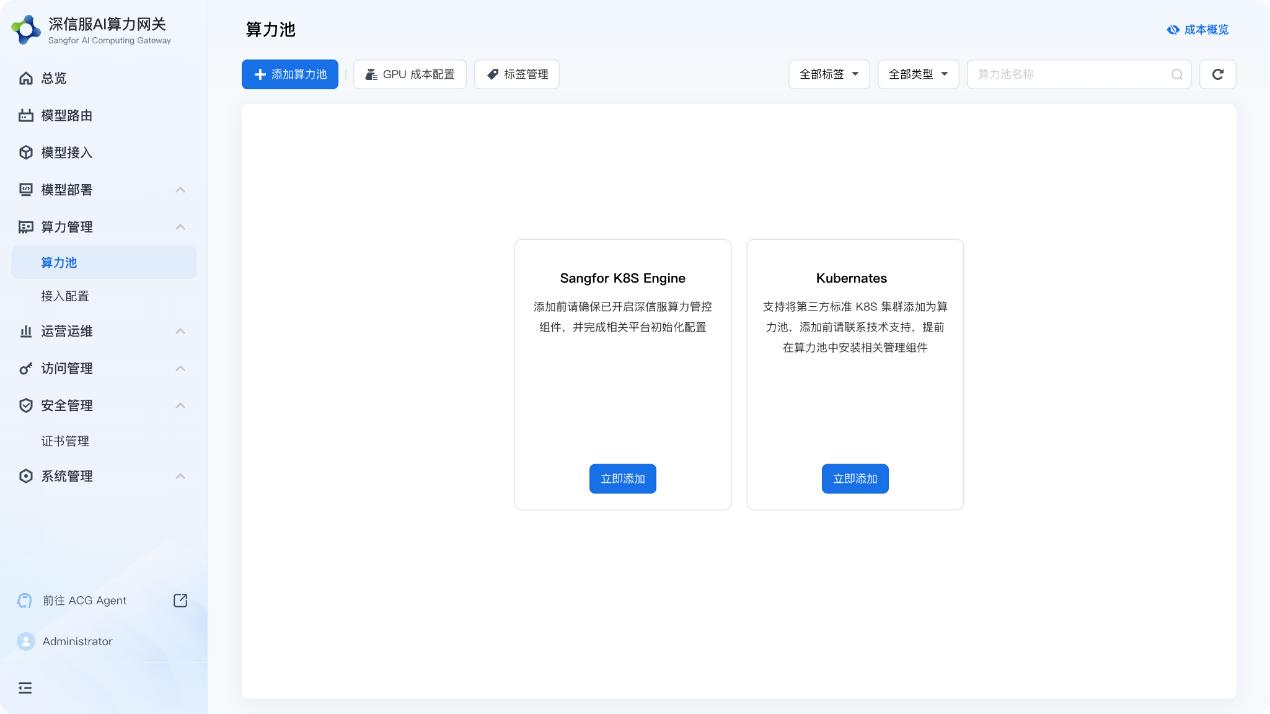Click the 运营运维 bar chart icon

click(x=26, y=331)
